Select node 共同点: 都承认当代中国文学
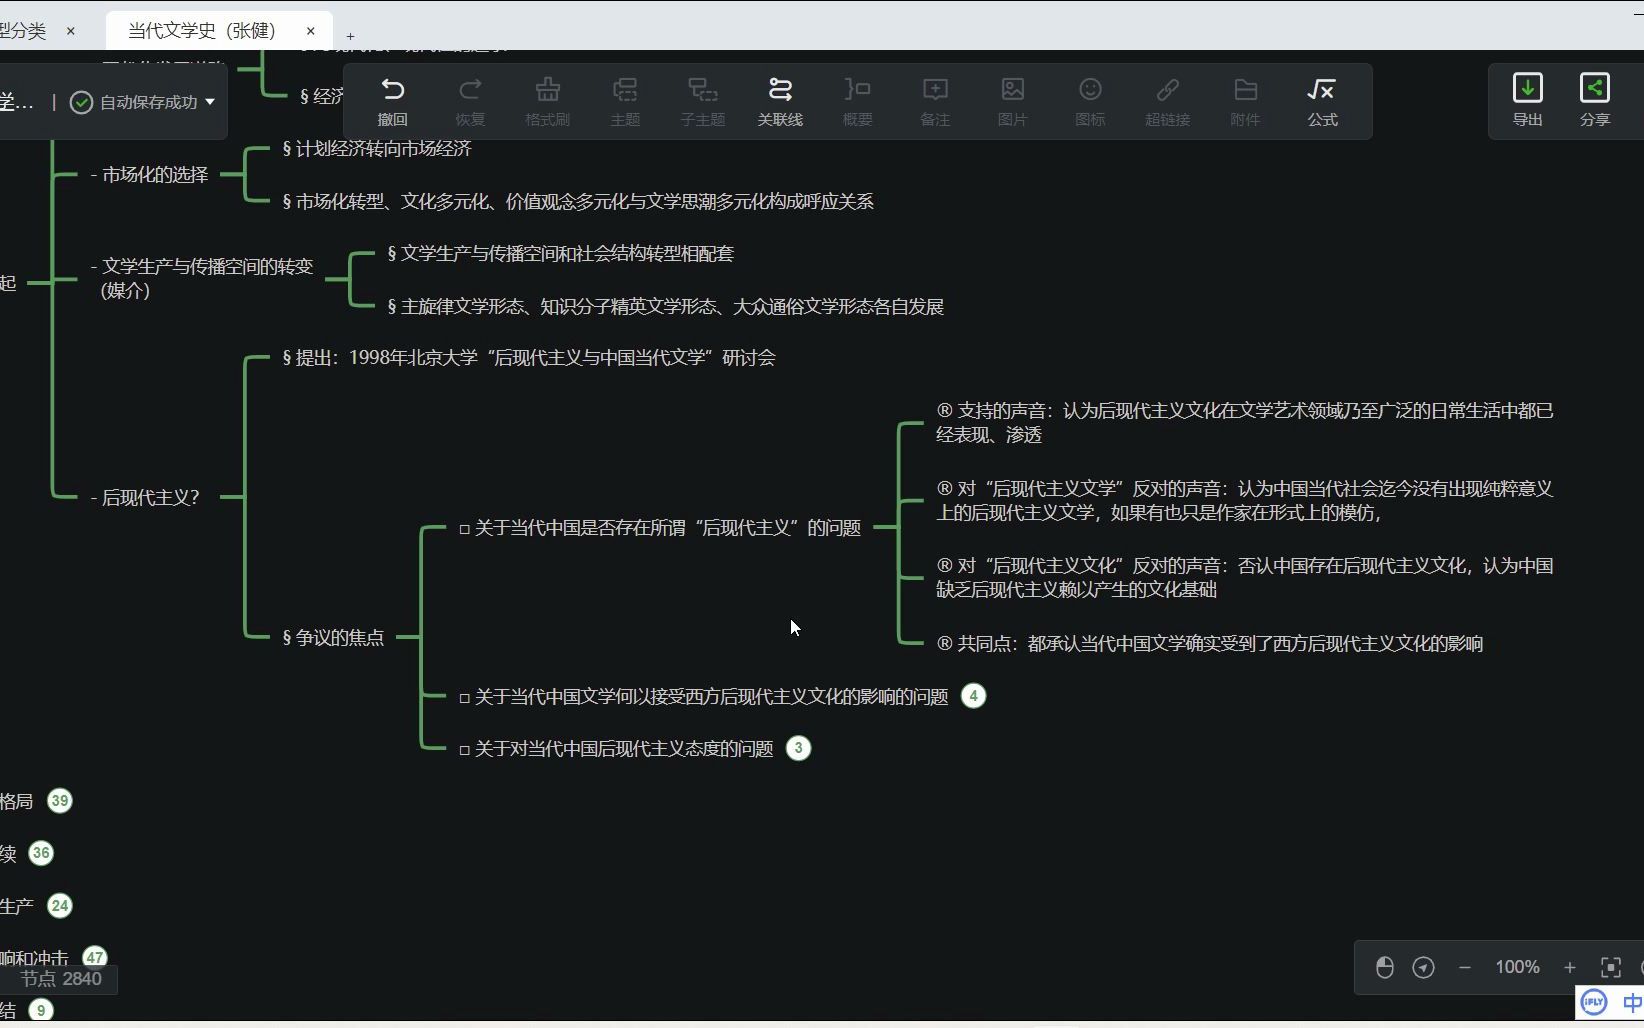1644x1028 pixels. point(1209,643)
